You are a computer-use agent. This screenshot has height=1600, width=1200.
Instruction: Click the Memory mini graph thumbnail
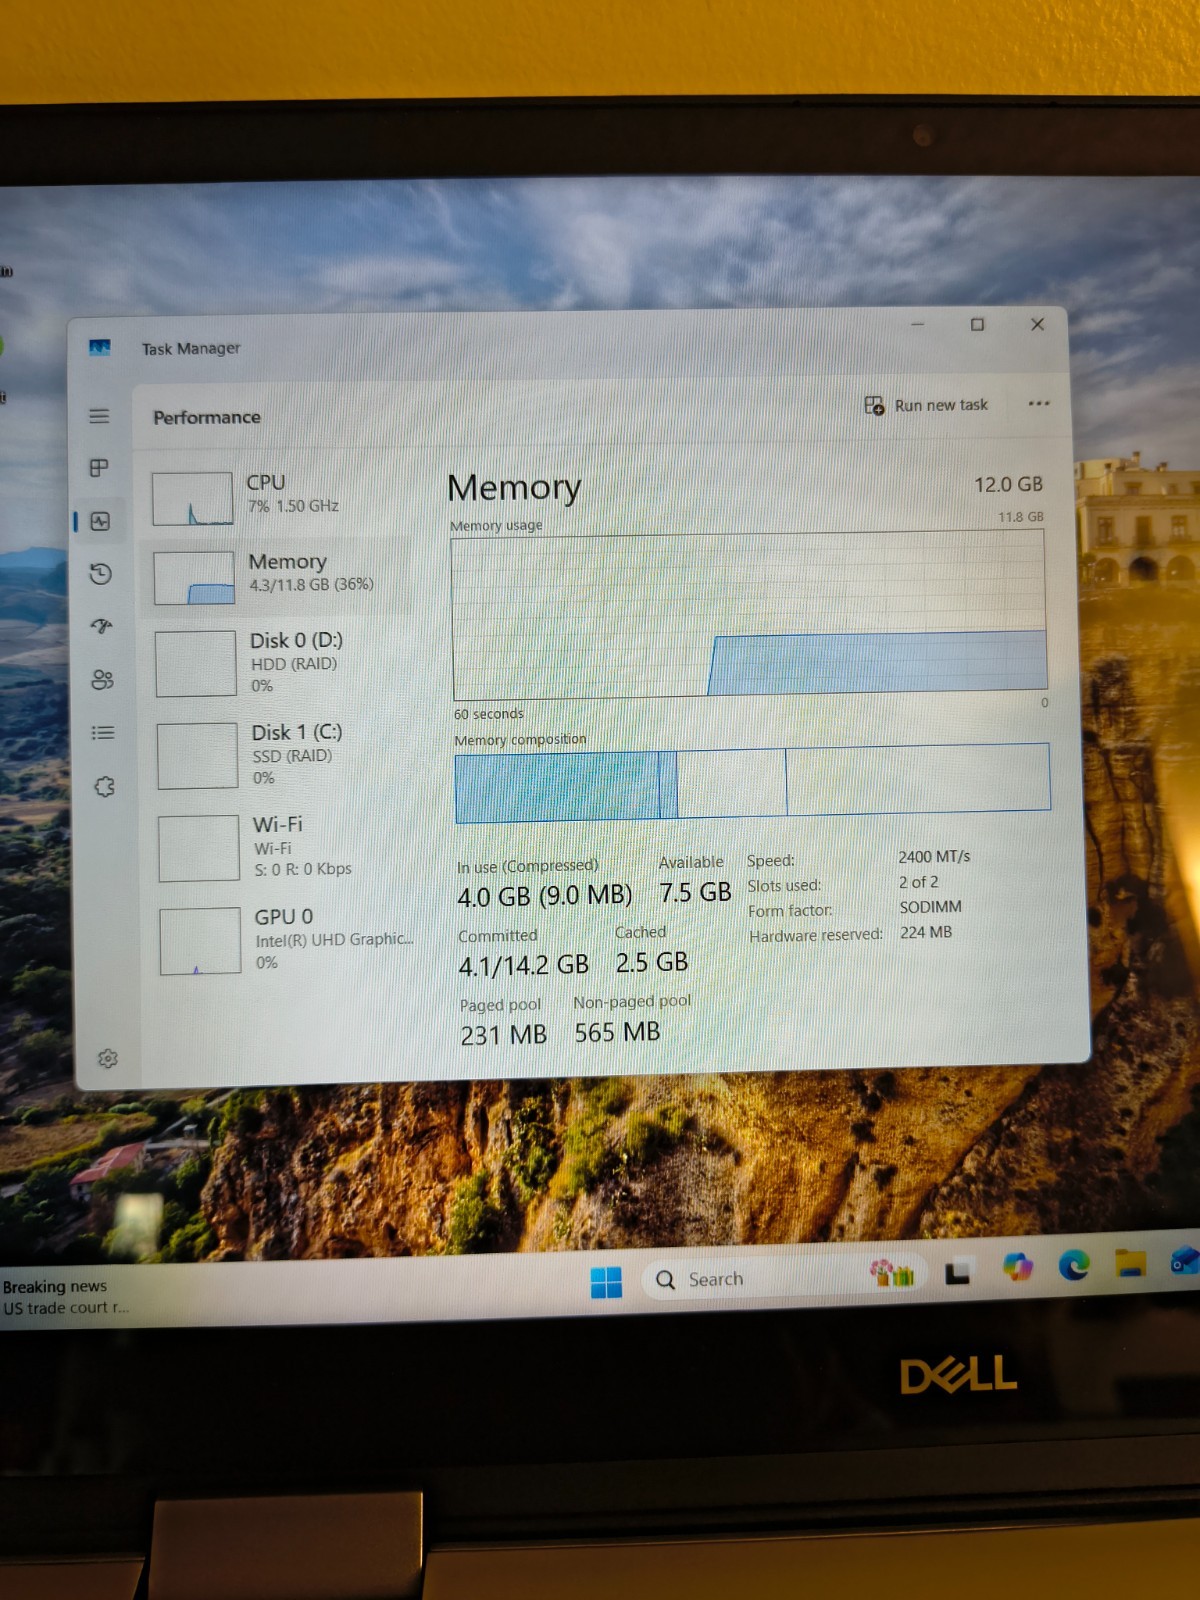[194, 578]
